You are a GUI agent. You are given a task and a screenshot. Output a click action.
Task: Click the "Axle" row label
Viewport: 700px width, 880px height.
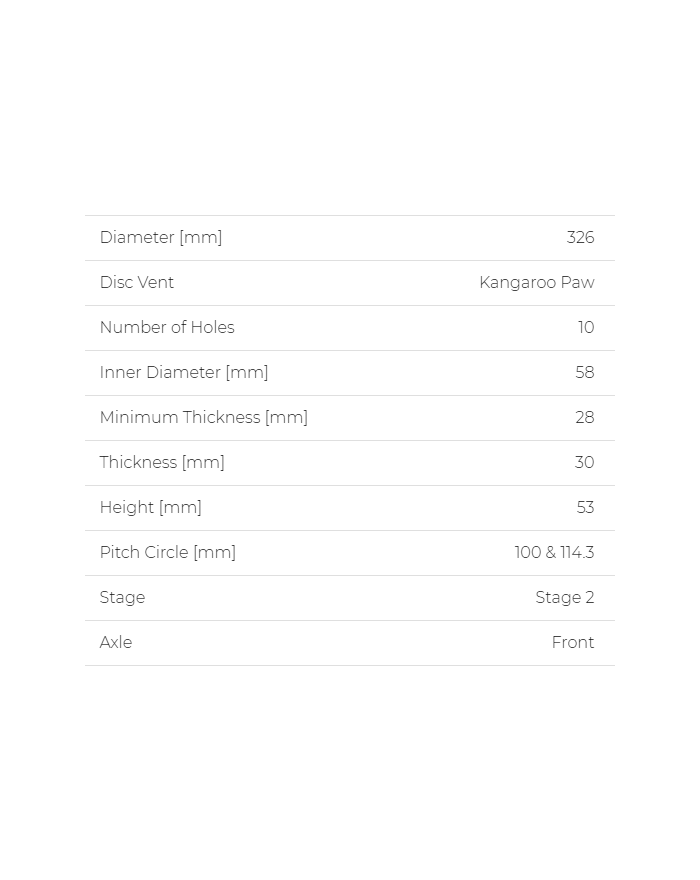click(116, 643)
